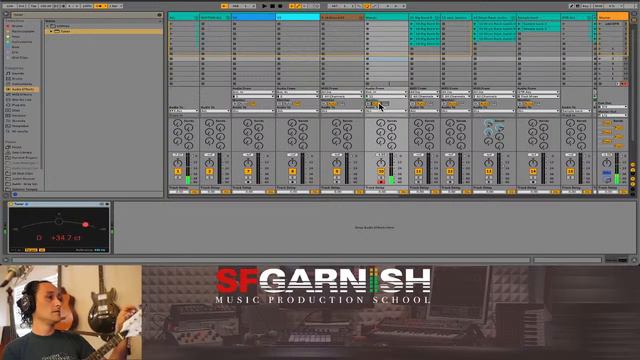The image size is (640, 360).
Task: Click the transport Stop button
Action: [x=272, y=6]
